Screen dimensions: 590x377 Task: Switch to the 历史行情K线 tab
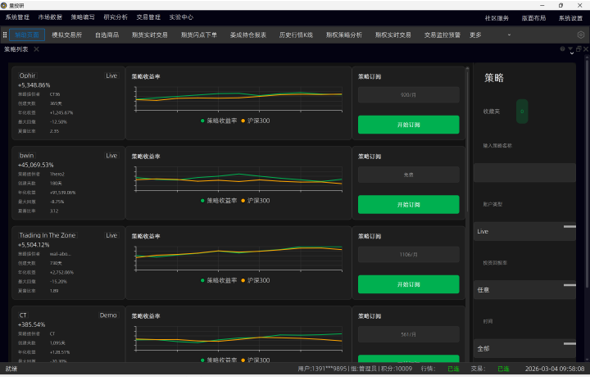pyautogui.click(x=296, y=35)
